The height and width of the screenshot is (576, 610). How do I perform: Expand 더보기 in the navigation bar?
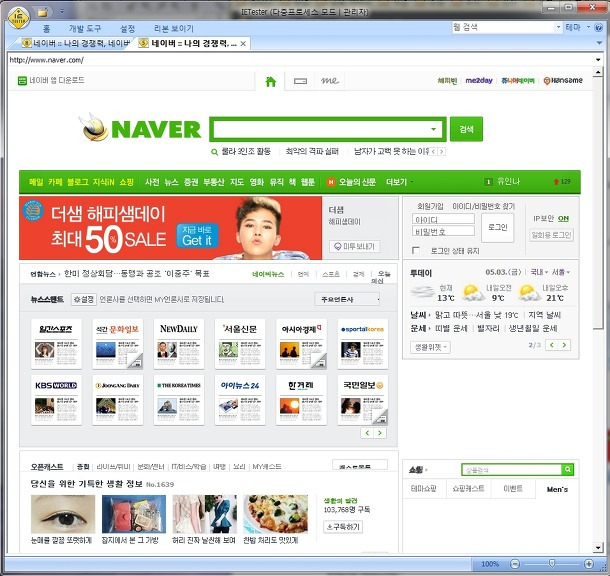399,182
